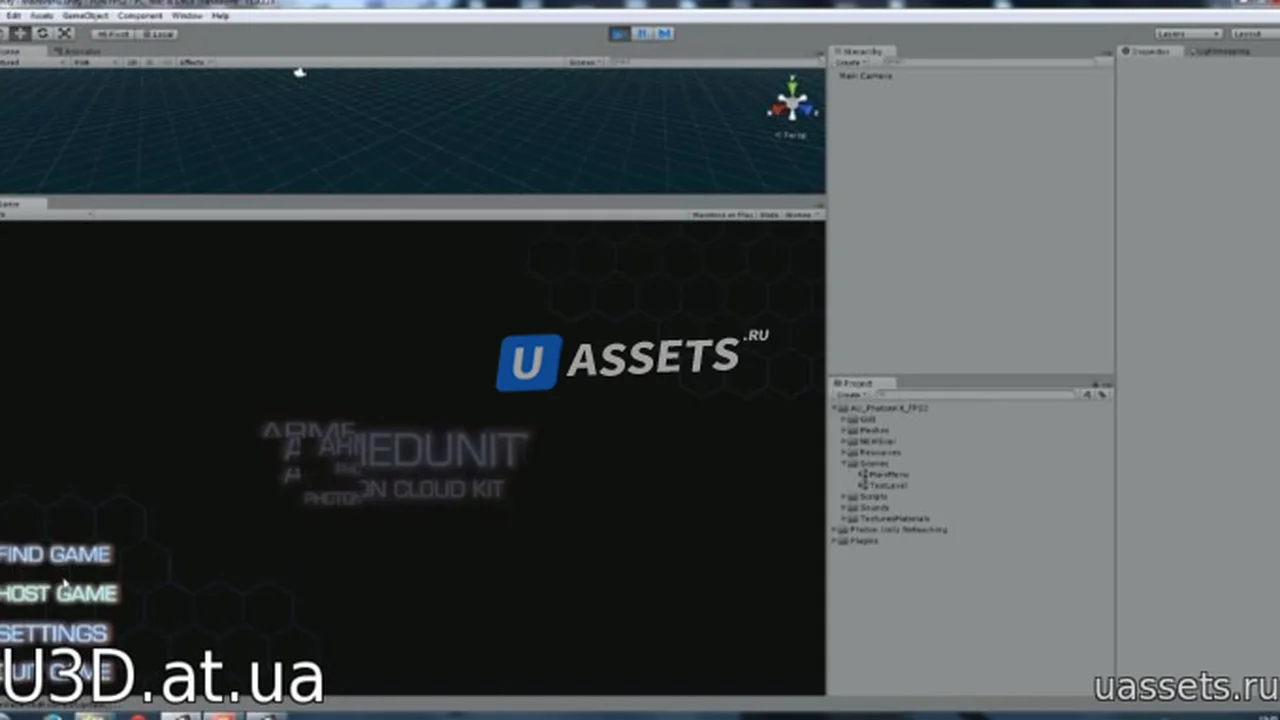Open the Create dropdown in Project panel
Screen dimensions: 1280x720
click(x=849, y=395)
